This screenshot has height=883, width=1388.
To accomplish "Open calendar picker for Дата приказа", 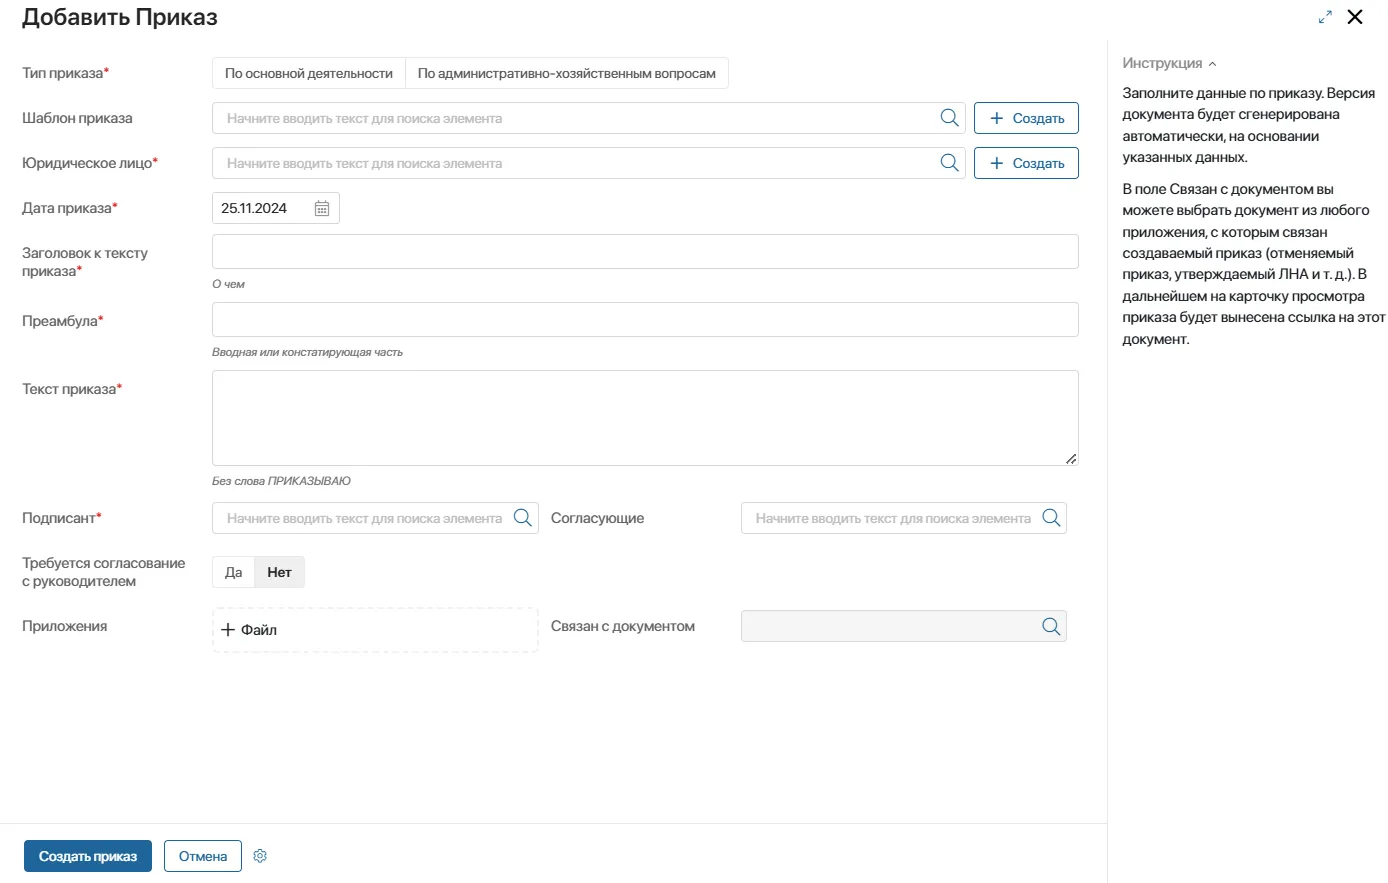I will click(x=322, y=208).
